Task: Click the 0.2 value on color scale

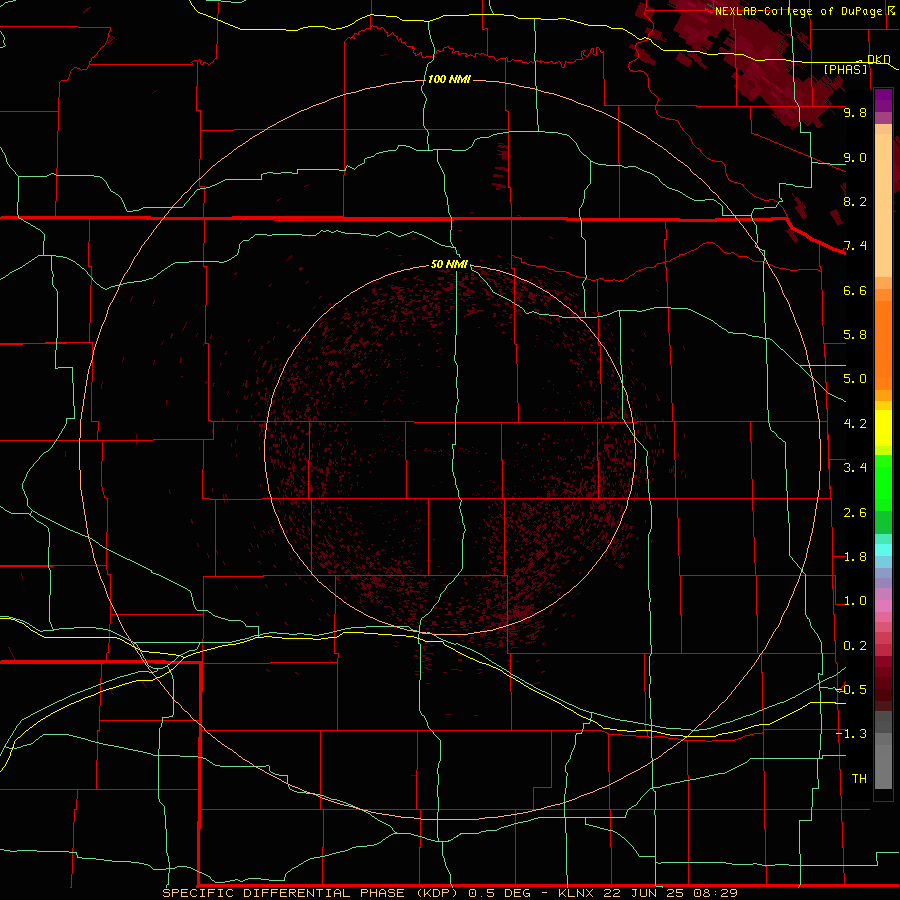Action: [x=855, y=646]
